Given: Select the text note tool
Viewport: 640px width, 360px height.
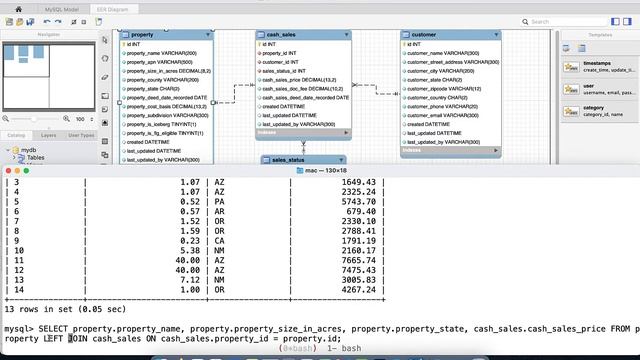Looking at the screenshot, I should (x=105, y=109).
